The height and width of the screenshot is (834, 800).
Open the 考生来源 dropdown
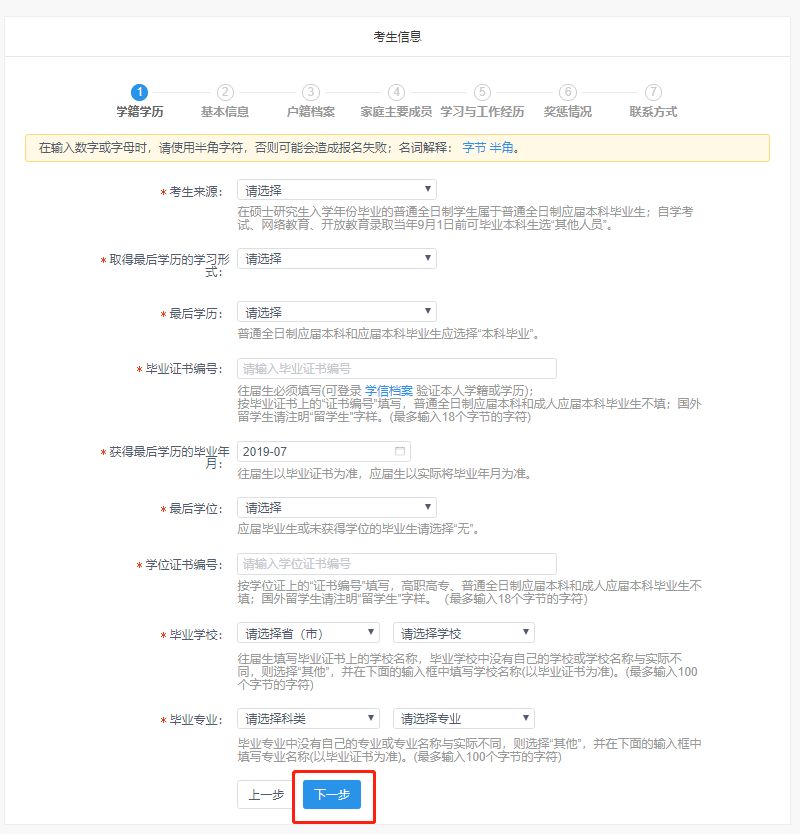click(x=336, y=190)
